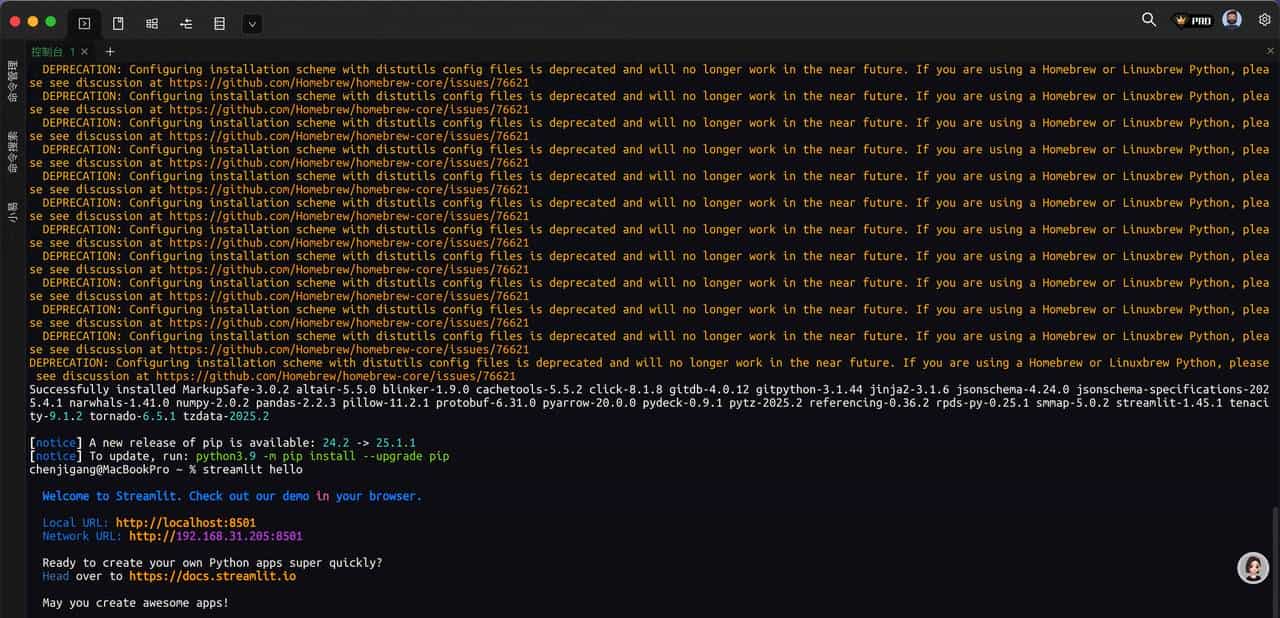This screenshot has width=1280, height=618.
Task: Click the document page icon in toolbar
Action: pos(118,23)
